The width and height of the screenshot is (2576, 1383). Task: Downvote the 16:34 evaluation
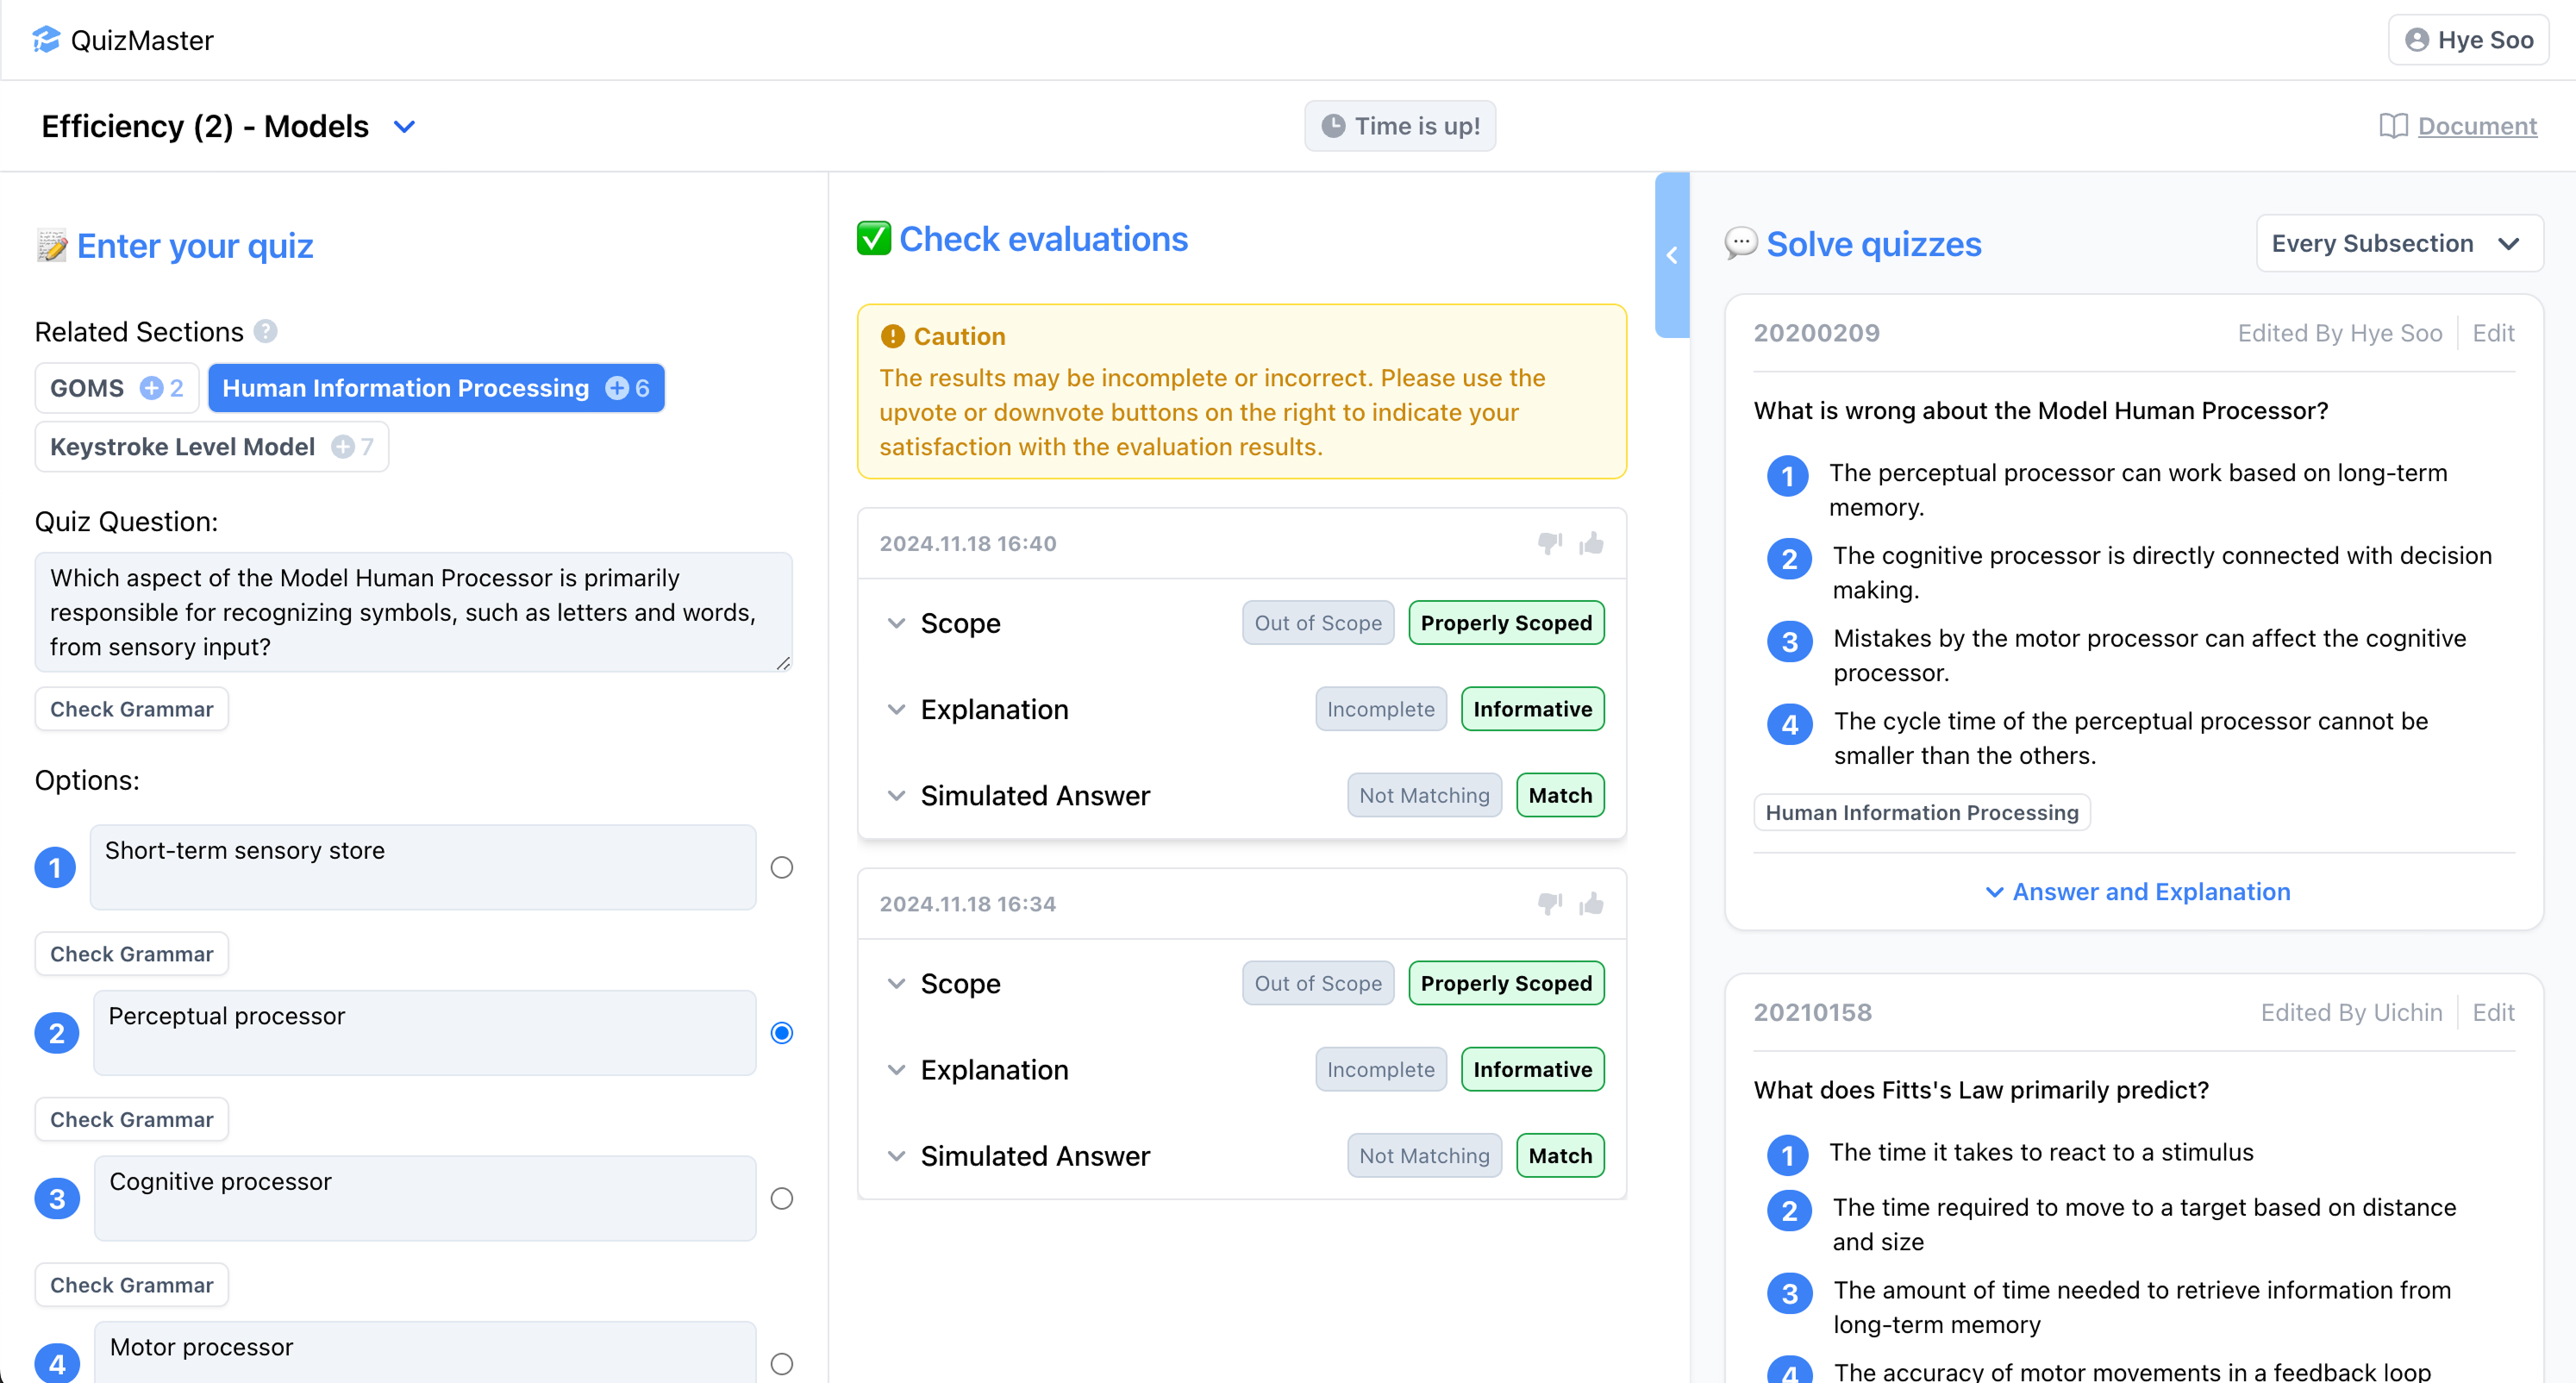pos(1550,904)
